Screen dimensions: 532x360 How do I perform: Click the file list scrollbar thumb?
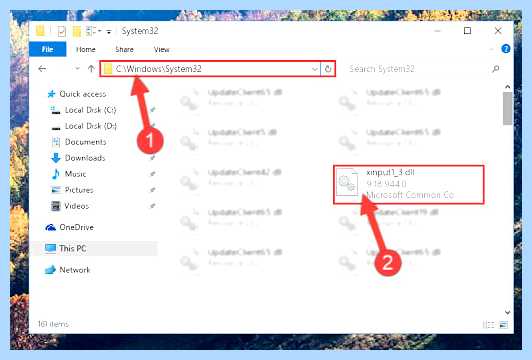pyautogui.click(x=508, y=108)
